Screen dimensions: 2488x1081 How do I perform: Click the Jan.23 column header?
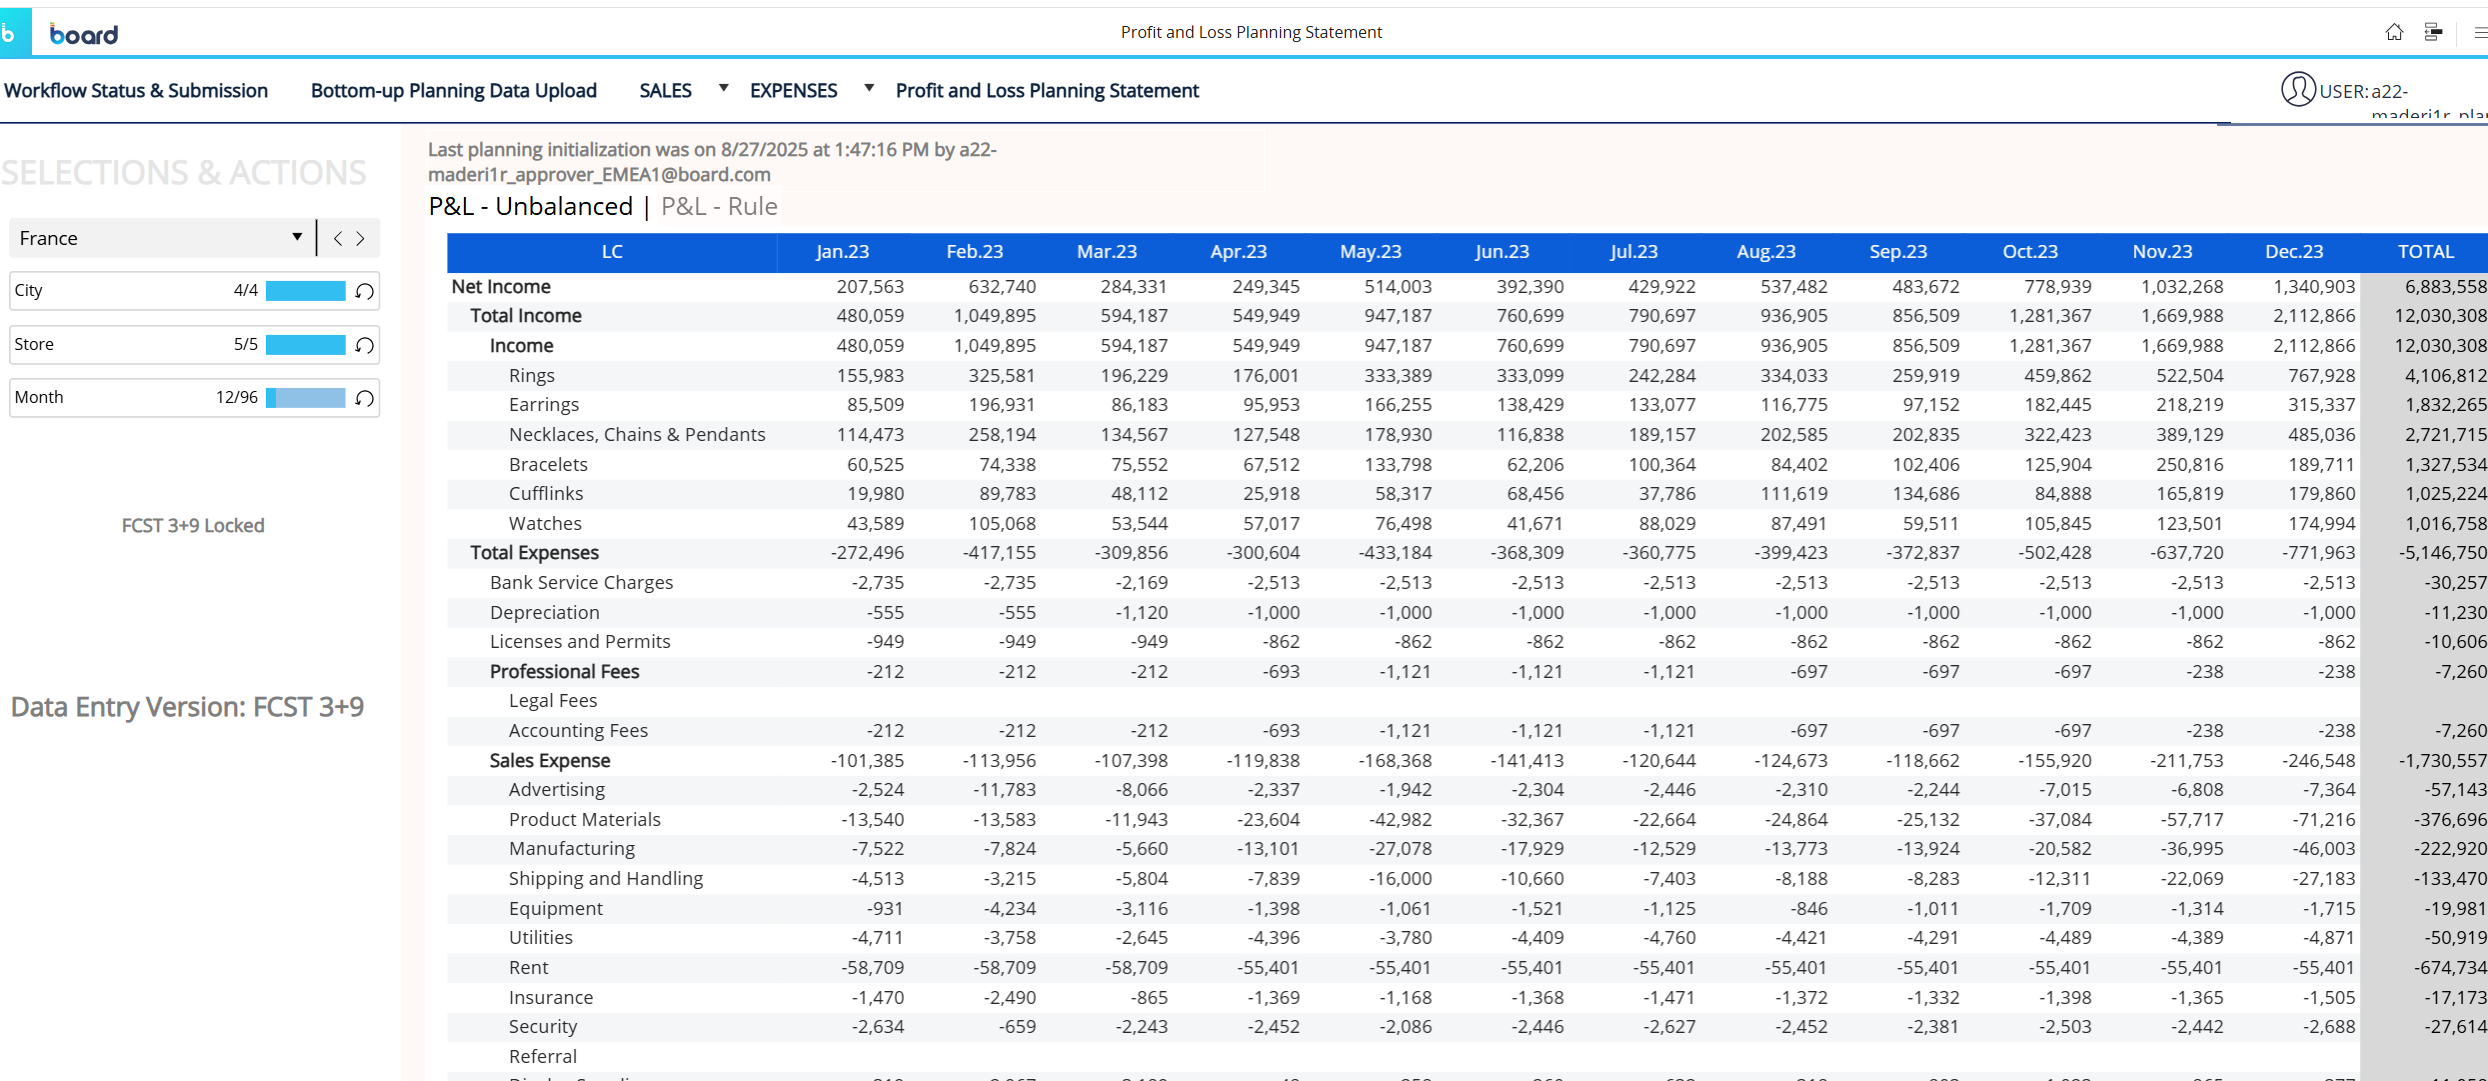(x=842, y=252)
